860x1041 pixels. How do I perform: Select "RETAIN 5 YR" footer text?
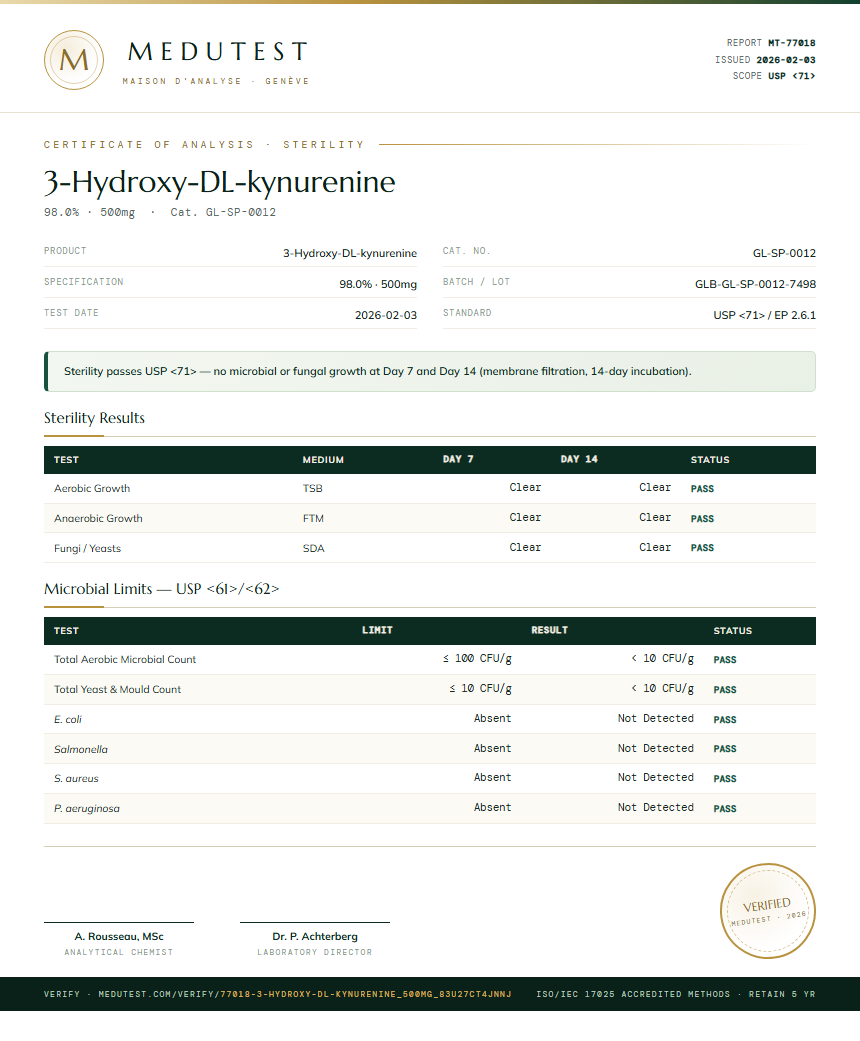click(782, 995)
